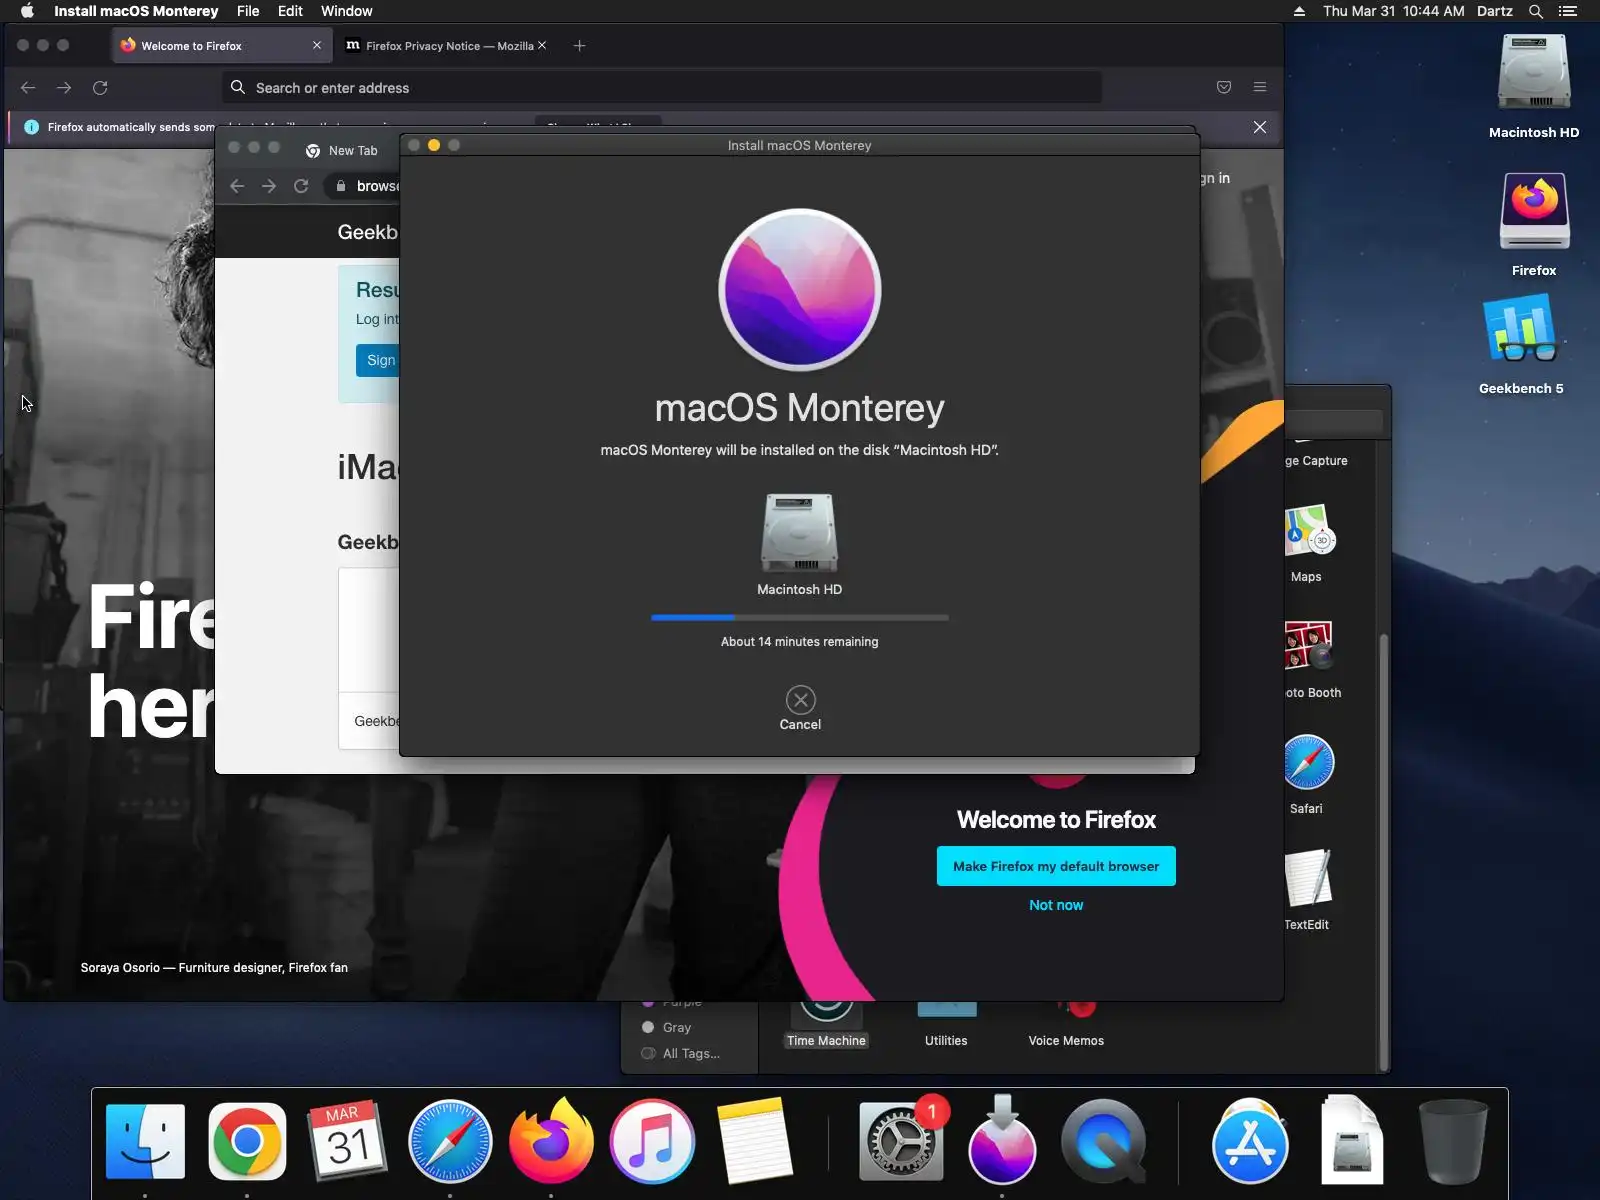The image size is (1600, 1200).
Task: Open App Store from the Dock
Action: click(1250, 1142)
